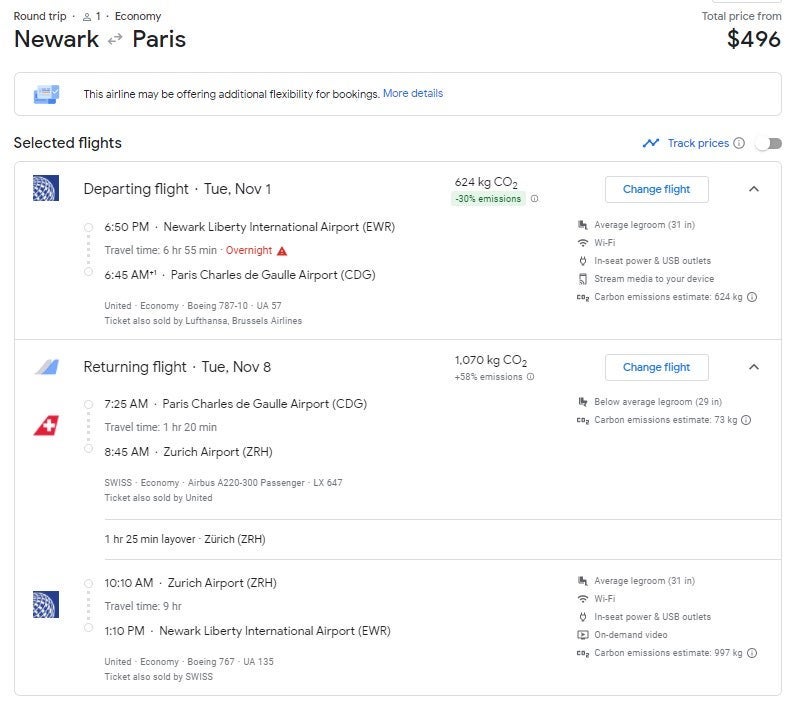Enable the Track prices toggle

(x=768, y=143)
